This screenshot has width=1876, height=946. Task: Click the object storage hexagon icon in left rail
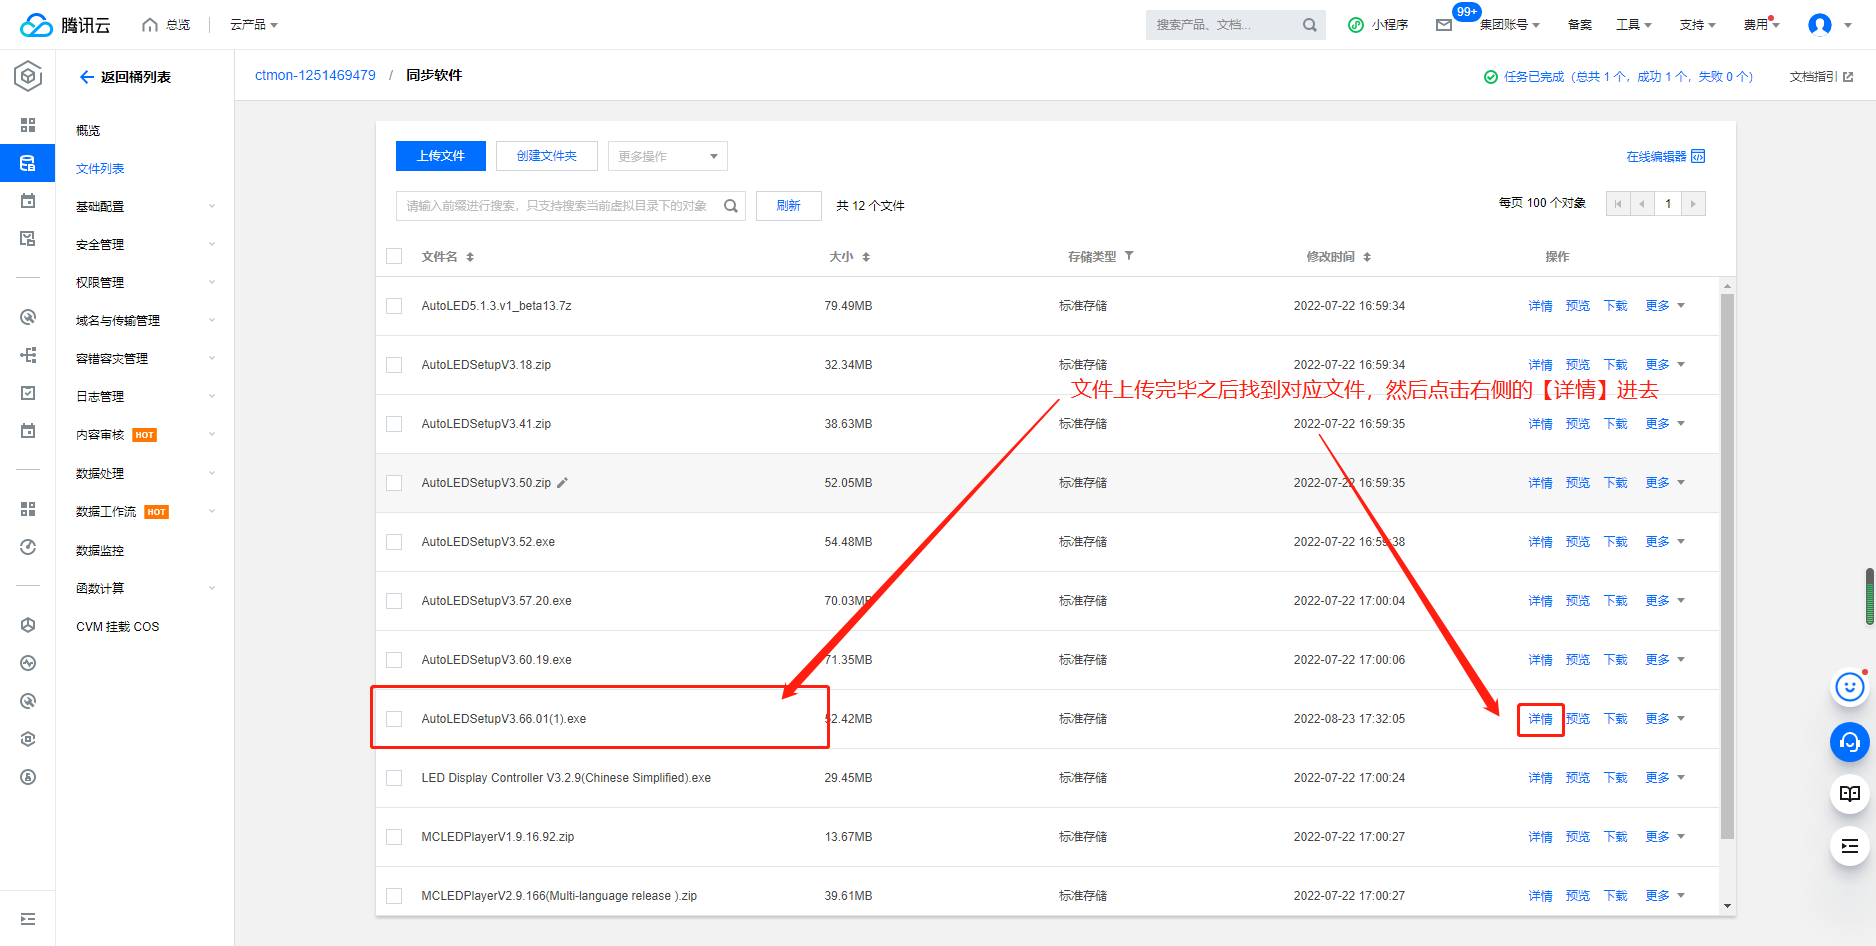(28, 76)
